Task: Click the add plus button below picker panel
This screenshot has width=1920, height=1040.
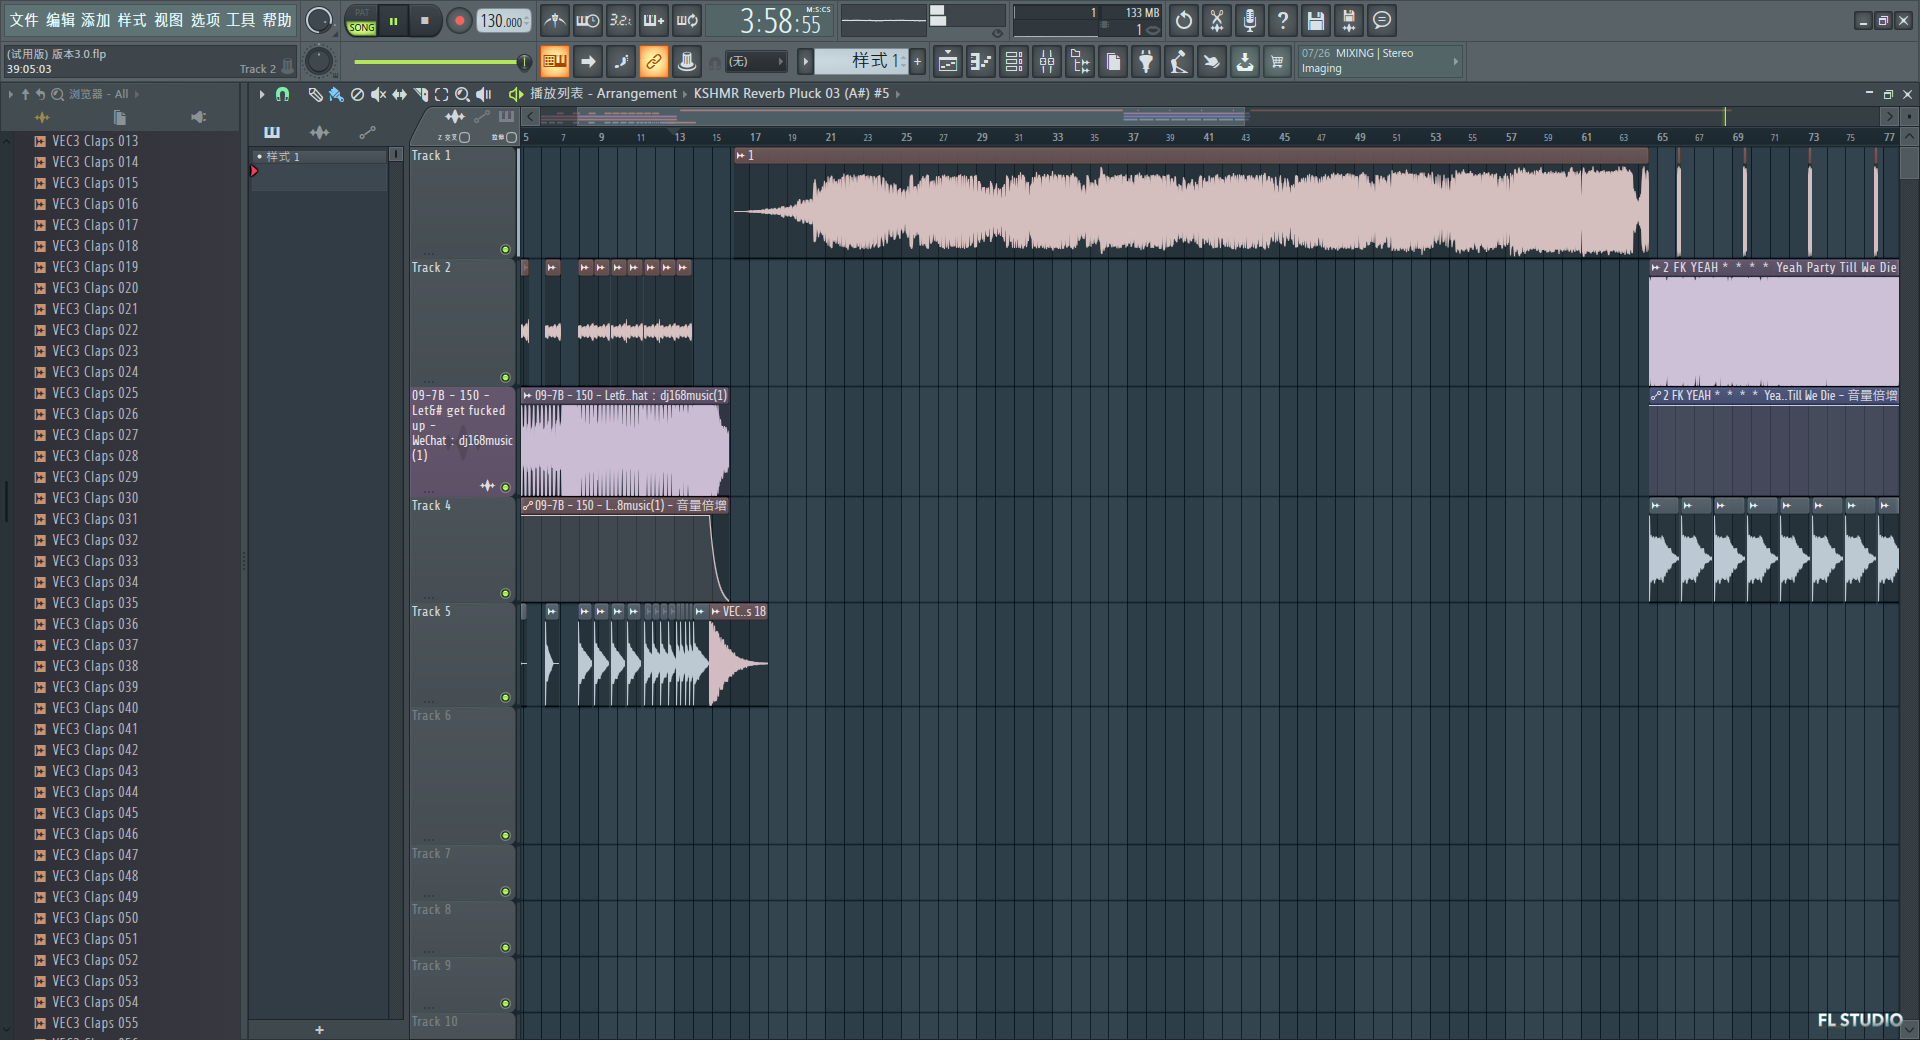Action: coord(319,1030)
